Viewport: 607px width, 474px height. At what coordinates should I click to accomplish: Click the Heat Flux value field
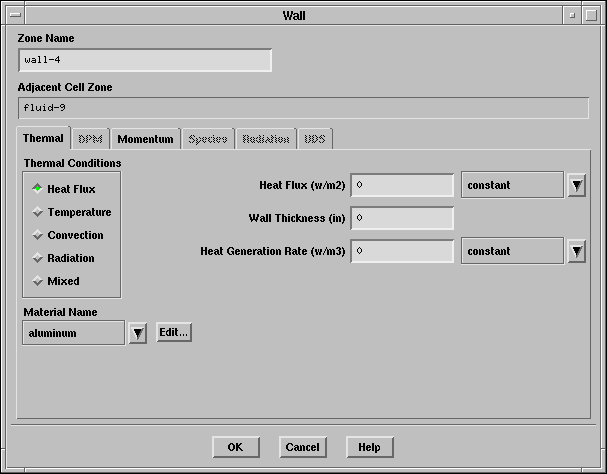tap(402, 186)
